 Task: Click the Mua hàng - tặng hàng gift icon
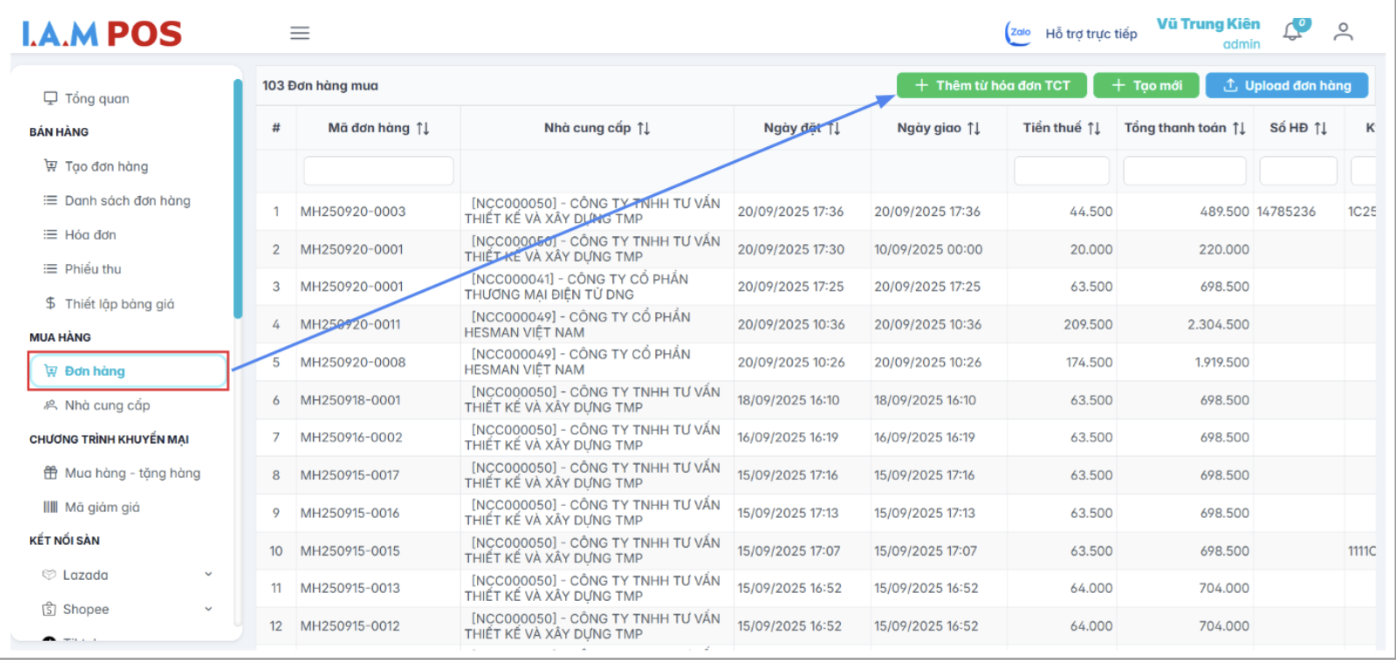coord(50,473)
